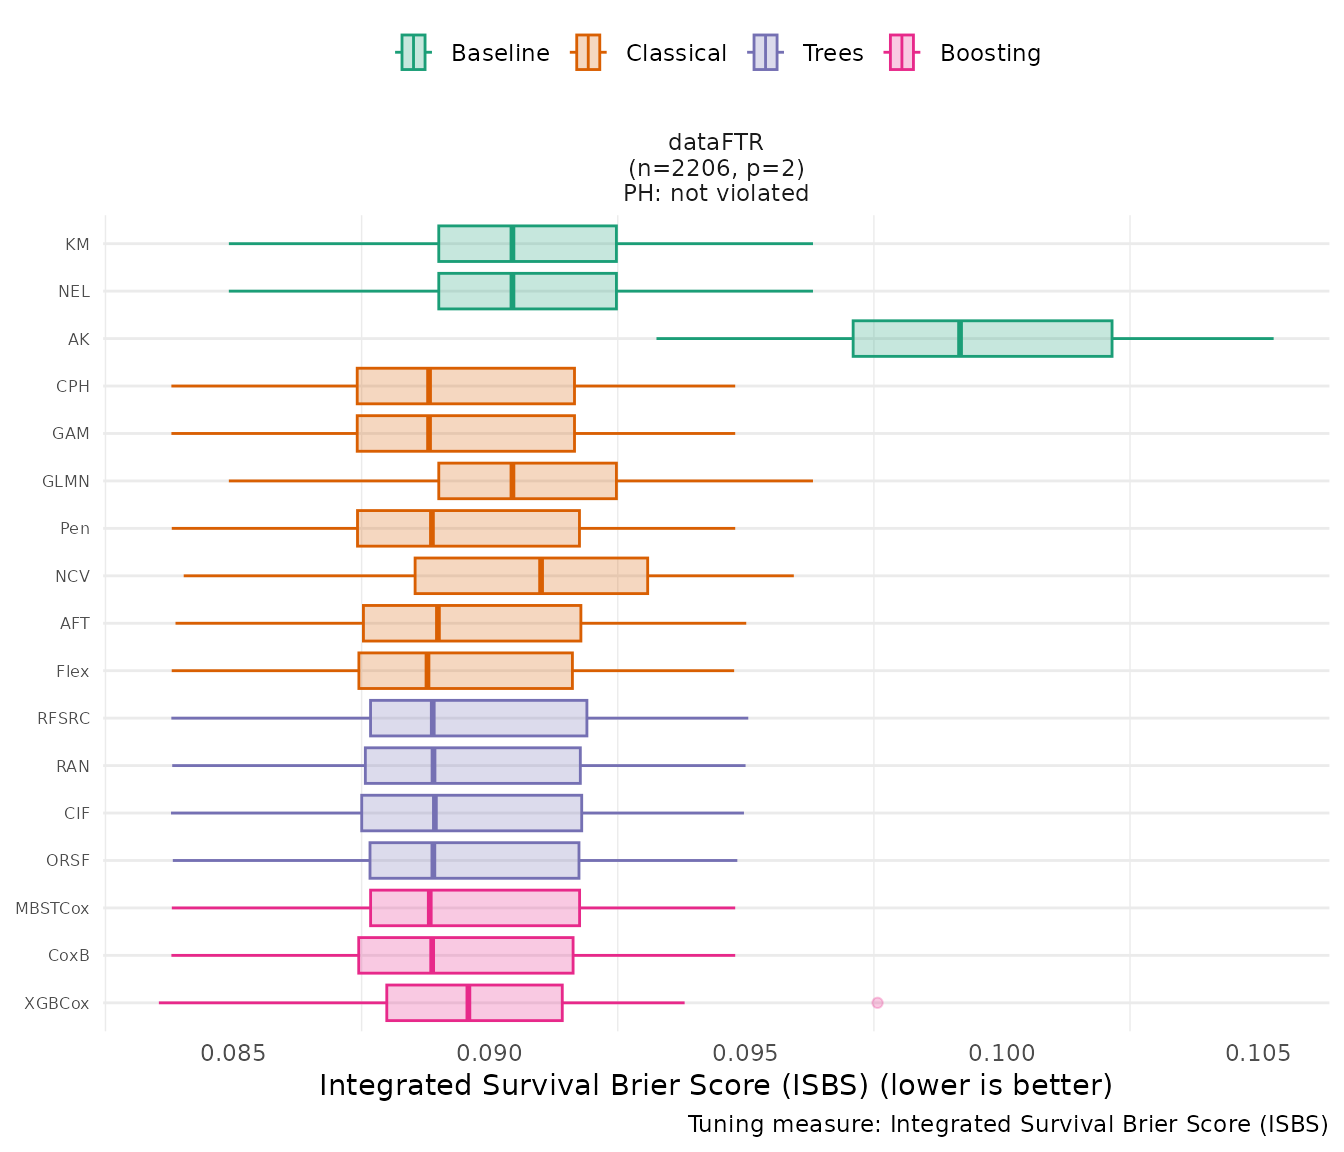Screen dimensions: 1344x1152
Task: Click the MBSTCox y-axis label
Action: click(52, 908)
